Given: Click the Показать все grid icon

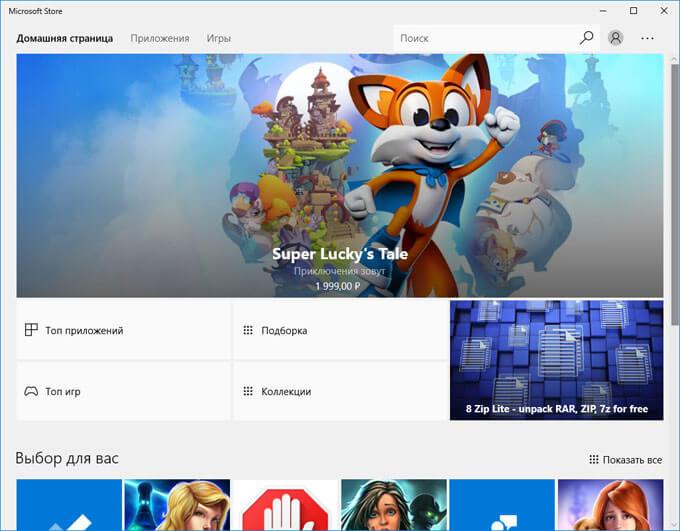Looking at the screenshot, I should 594,459.
